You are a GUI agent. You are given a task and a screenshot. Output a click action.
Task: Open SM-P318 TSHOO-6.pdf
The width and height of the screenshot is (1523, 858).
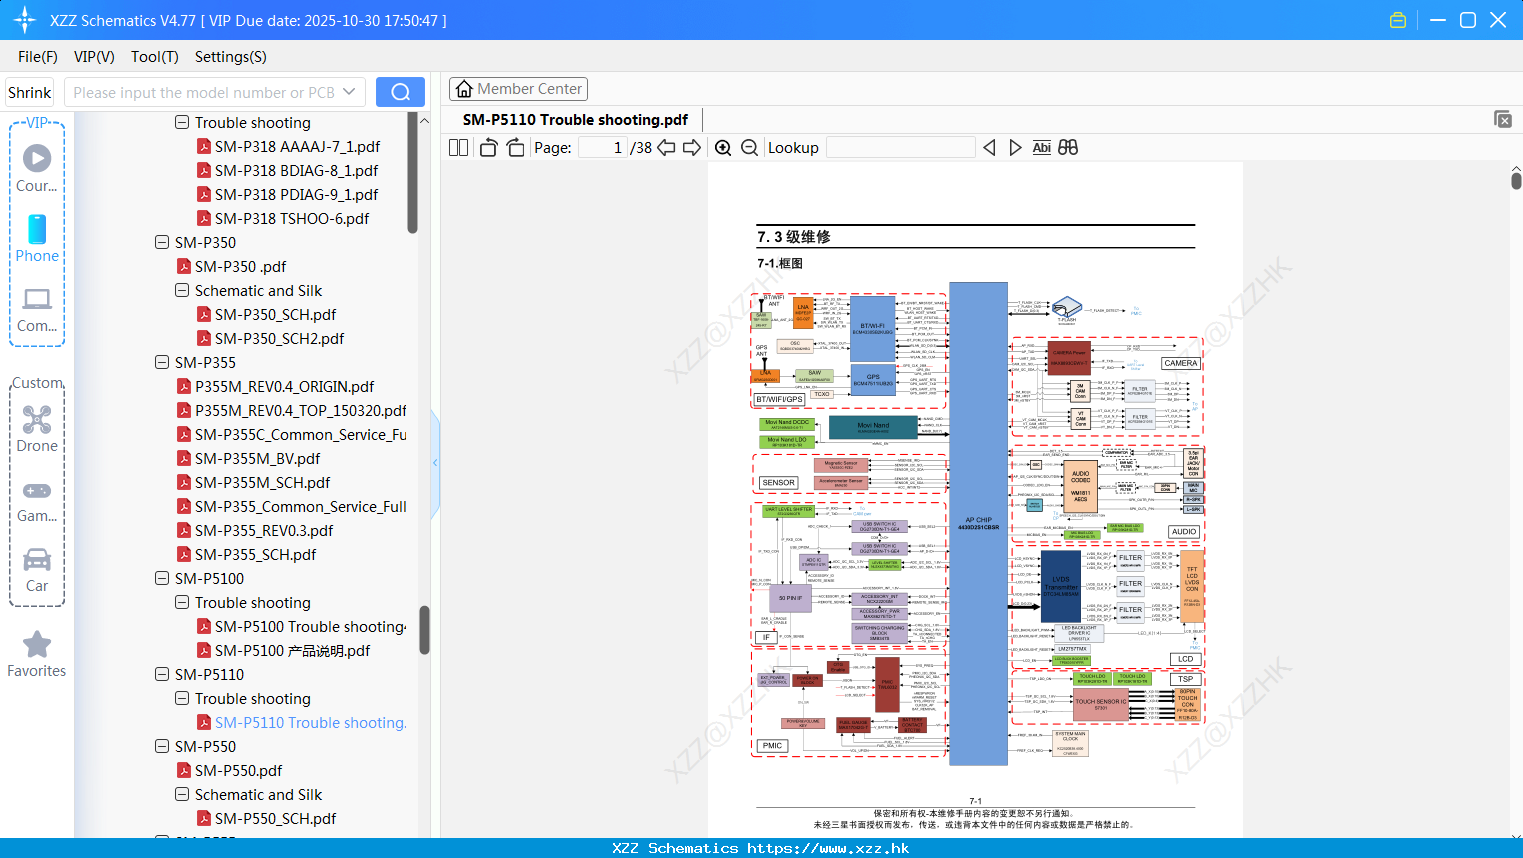pyautogui.click(x=292, y=218)
